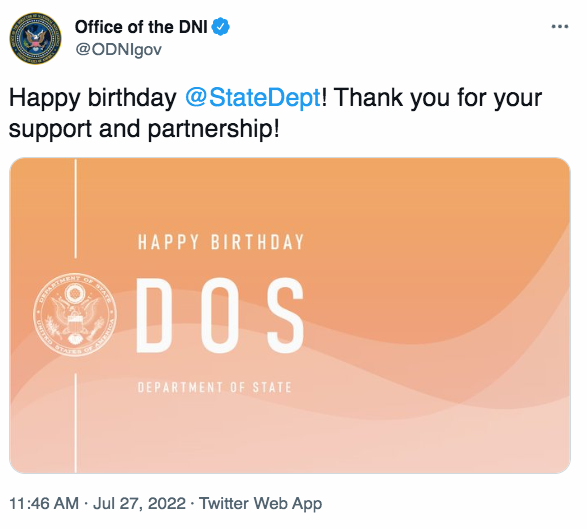Viewport: 587px width, 529px height.
Task: Open the ODNI seal profile avatar
Action: click(36, 38)
